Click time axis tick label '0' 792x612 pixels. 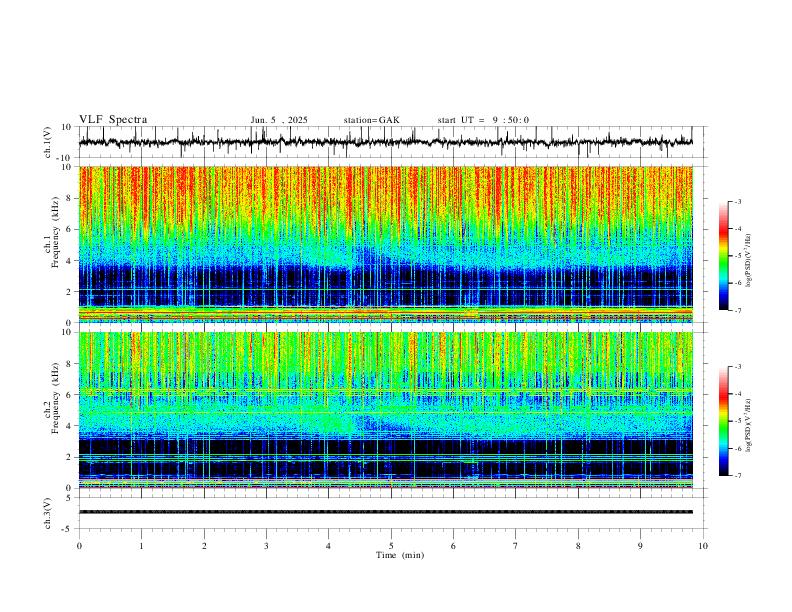click(79, 546)
